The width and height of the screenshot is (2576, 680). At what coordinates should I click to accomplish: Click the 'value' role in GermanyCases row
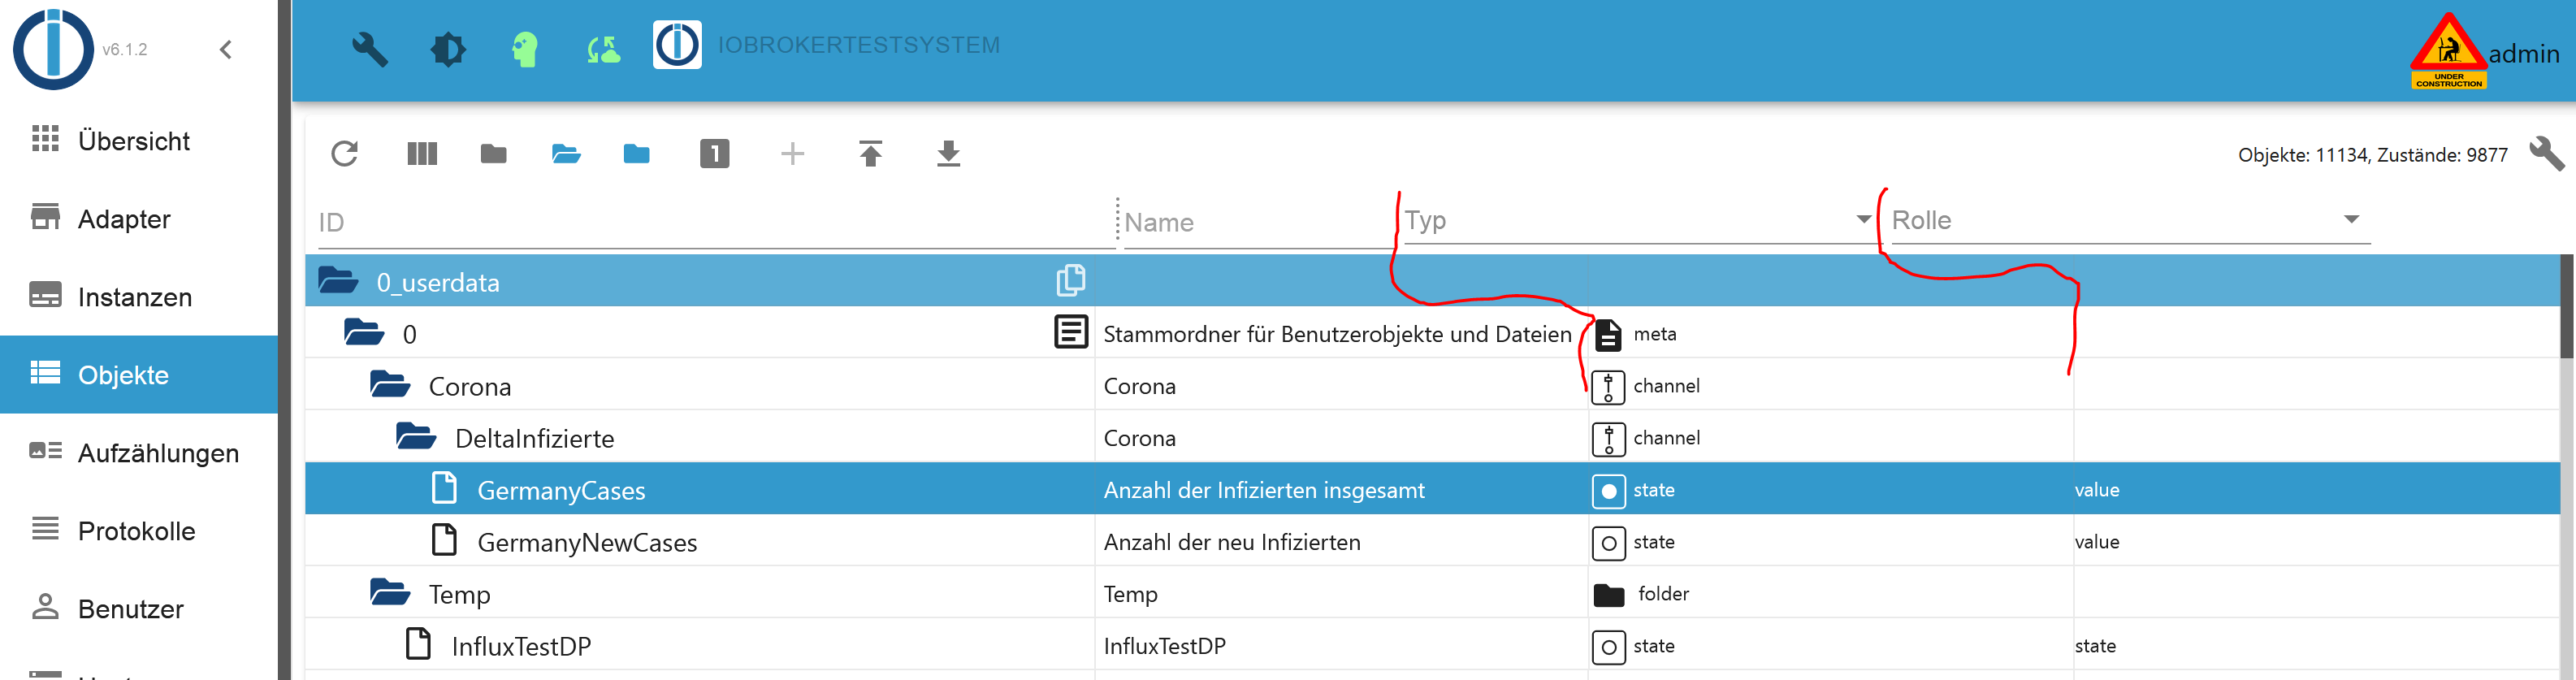tap(2097, 490)
